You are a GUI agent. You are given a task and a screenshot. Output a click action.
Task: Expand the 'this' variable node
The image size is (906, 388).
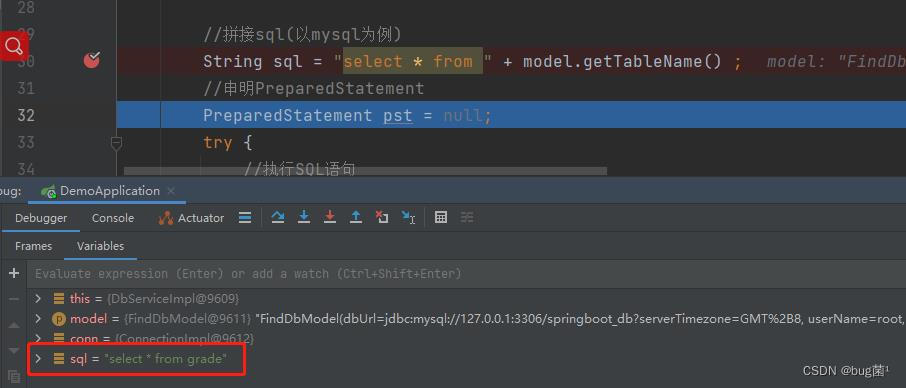[x=38, y=299]
